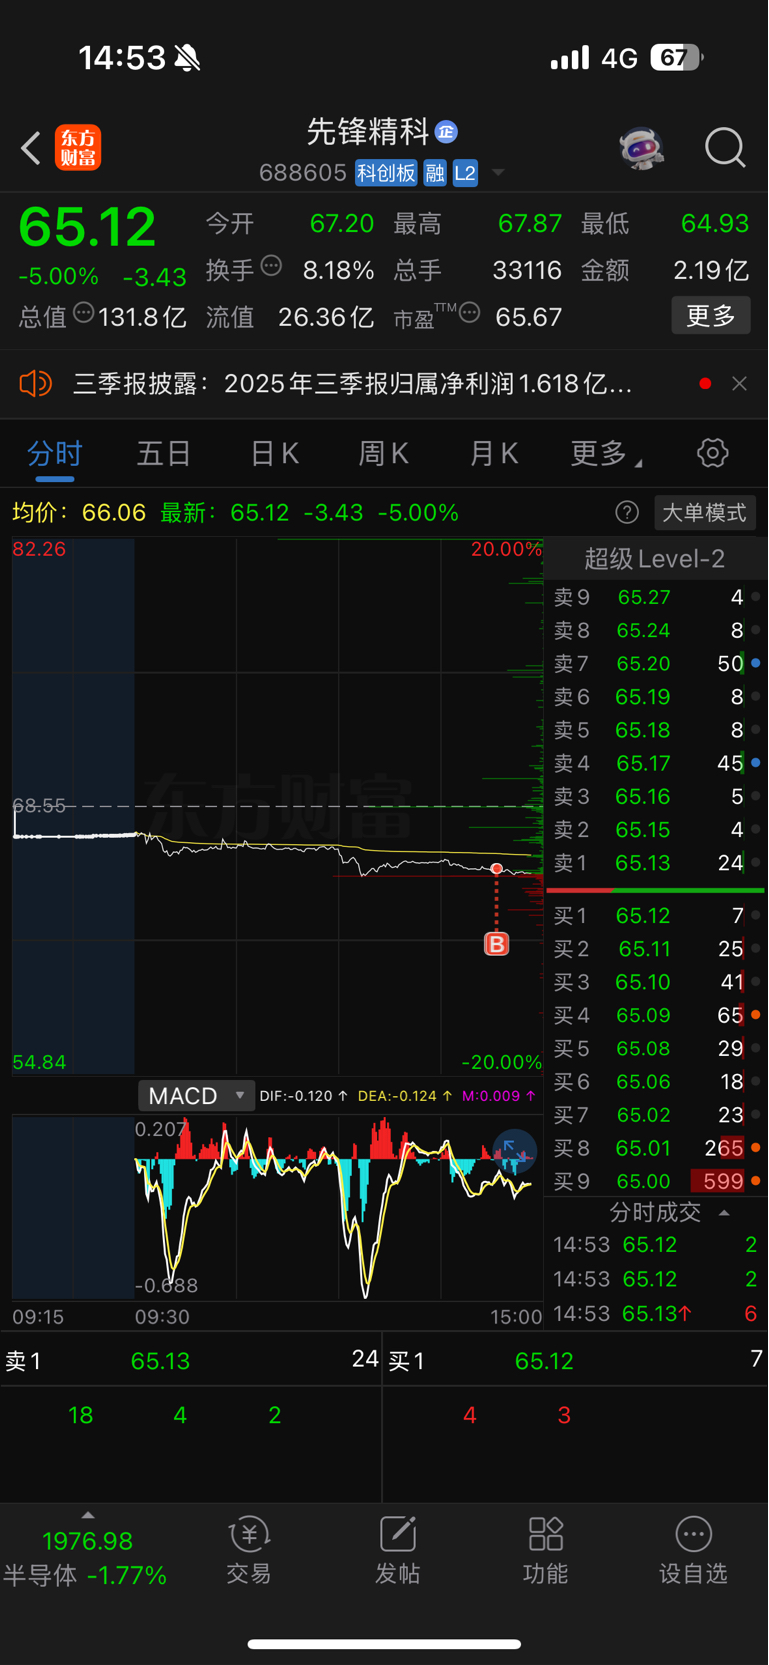Screen dimensions: 769x1665
Task: Select the 买4 65.09 order row
Action: coord(655,1016)
